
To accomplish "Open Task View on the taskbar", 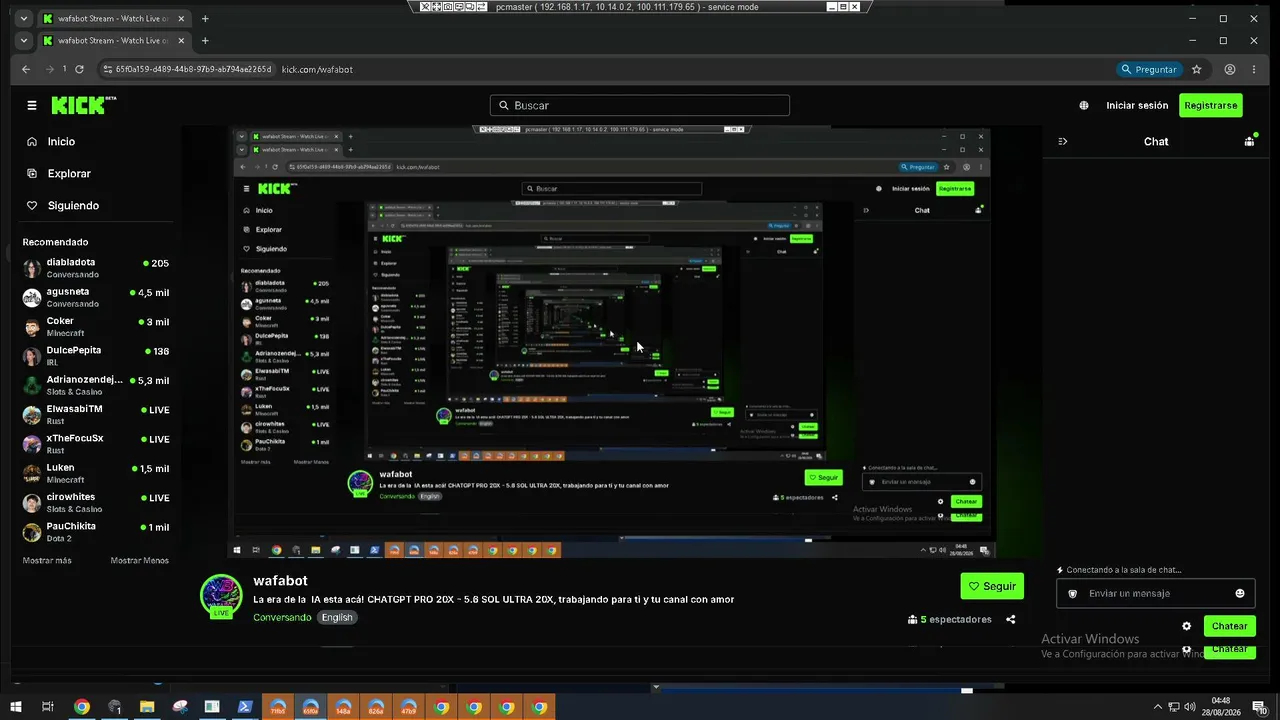I will (48, 707).
